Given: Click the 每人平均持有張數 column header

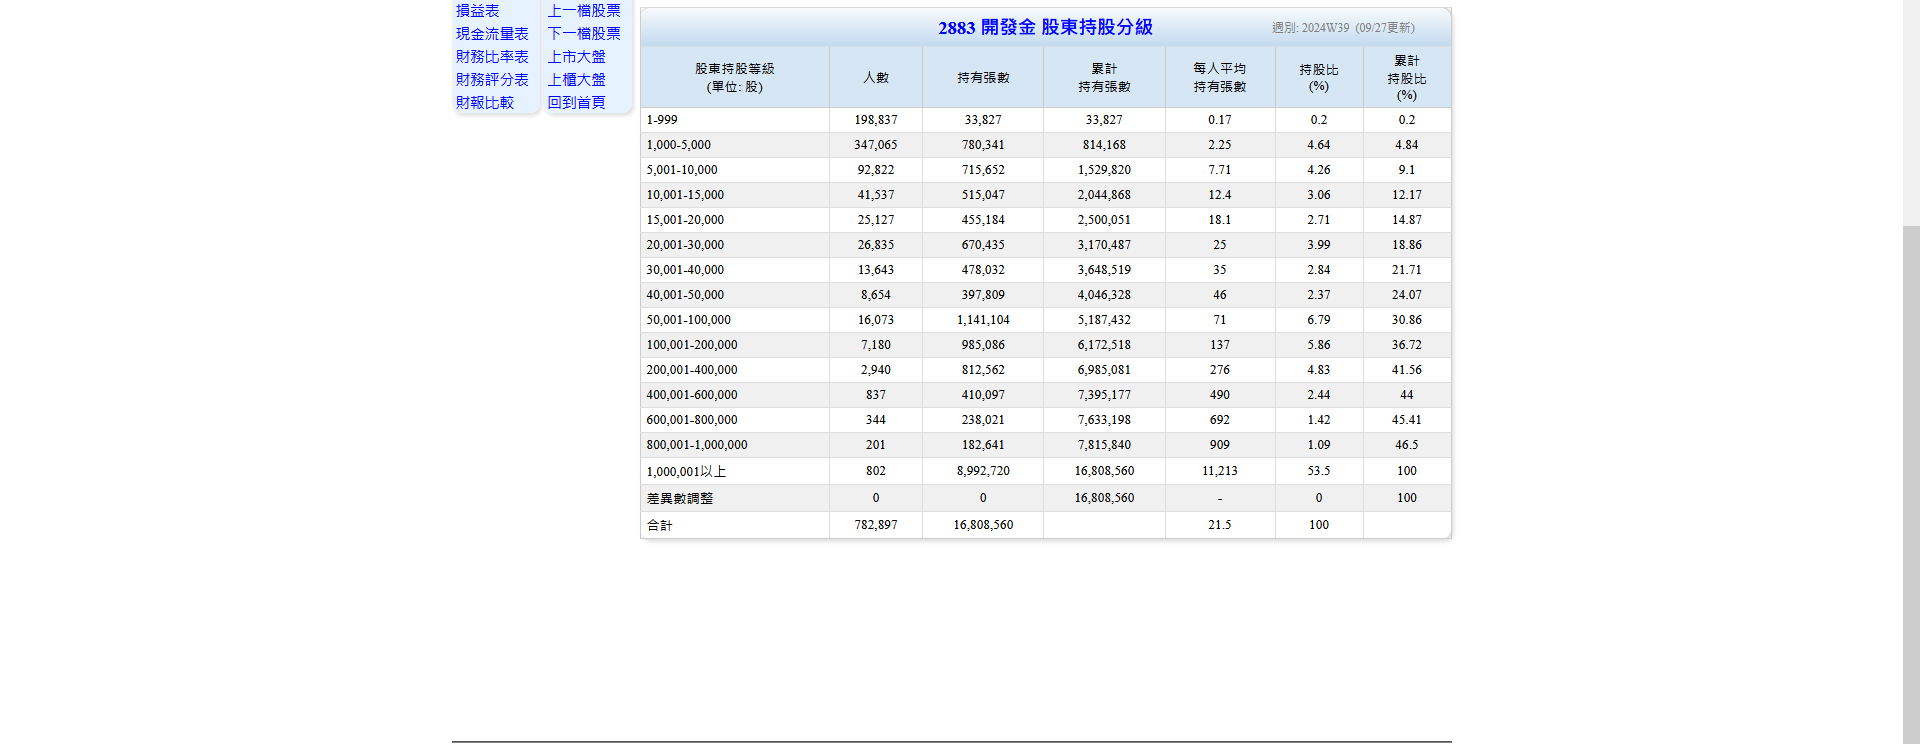Looking at the screenshot, I should [x=1219, y=78].
